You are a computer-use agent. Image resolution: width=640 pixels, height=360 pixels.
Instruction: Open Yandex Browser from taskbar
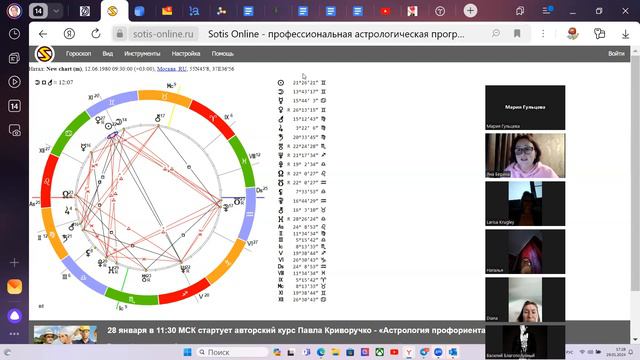[x=409, y=352]
